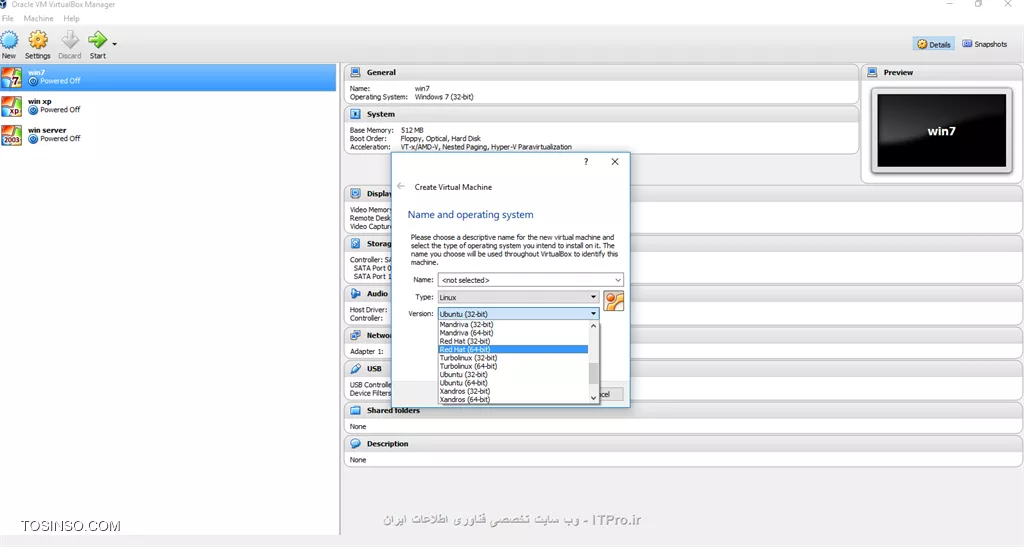Click the Shared folders section icon

[355, 411]
